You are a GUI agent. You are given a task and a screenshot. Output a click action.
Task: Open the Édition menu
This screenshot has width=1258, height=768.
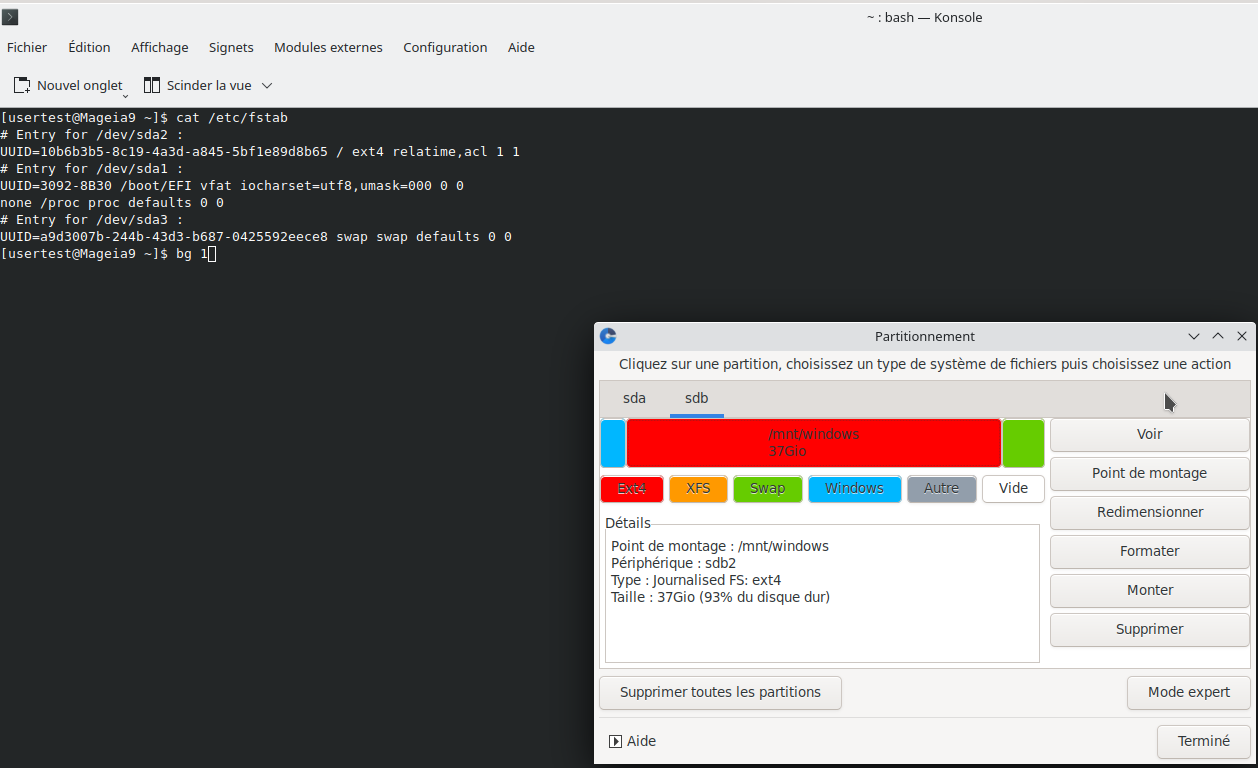coord(89,47)
